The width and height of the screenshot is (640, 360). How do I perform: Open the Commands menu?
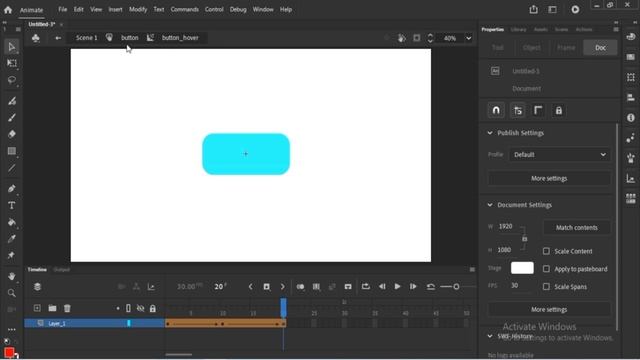click(x=184, y=9)
